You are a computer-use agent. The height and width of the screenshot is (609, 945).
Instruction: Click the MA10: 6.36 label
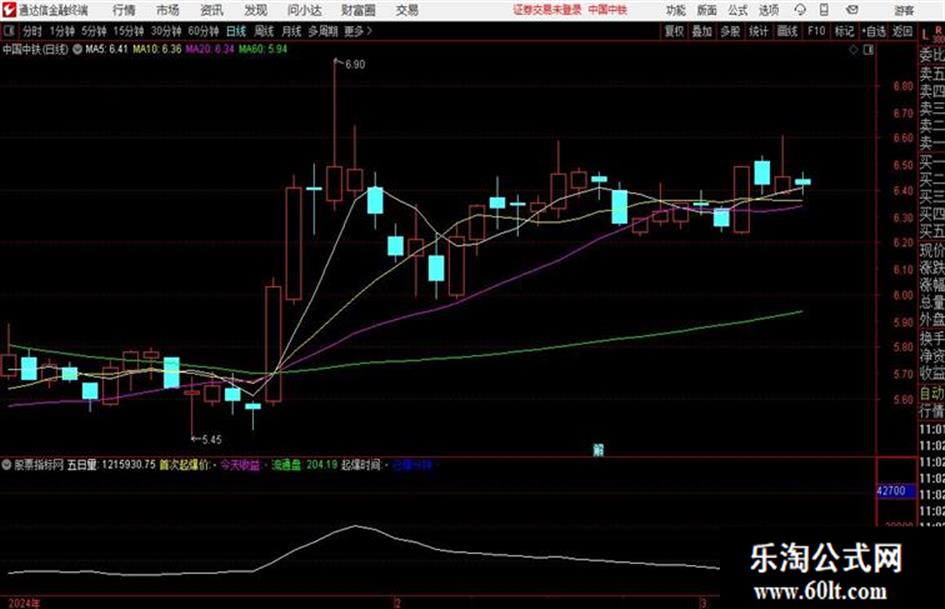(x=157, y=49)
